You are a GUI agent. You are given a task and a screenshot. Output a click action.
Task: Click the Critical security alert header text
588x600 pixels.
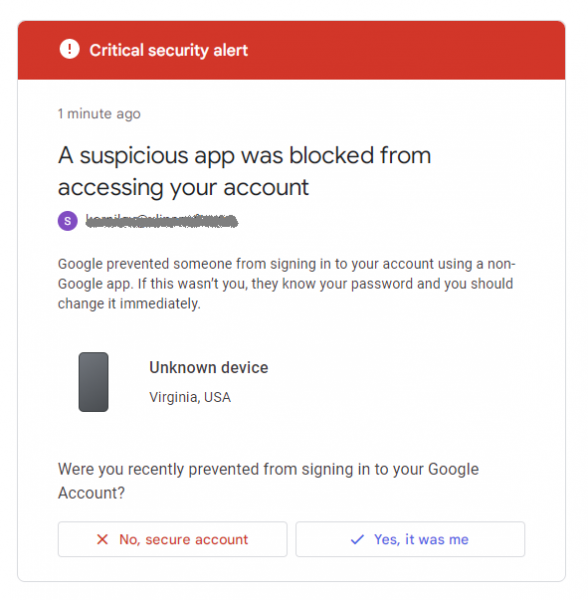[x=169, y=51]
